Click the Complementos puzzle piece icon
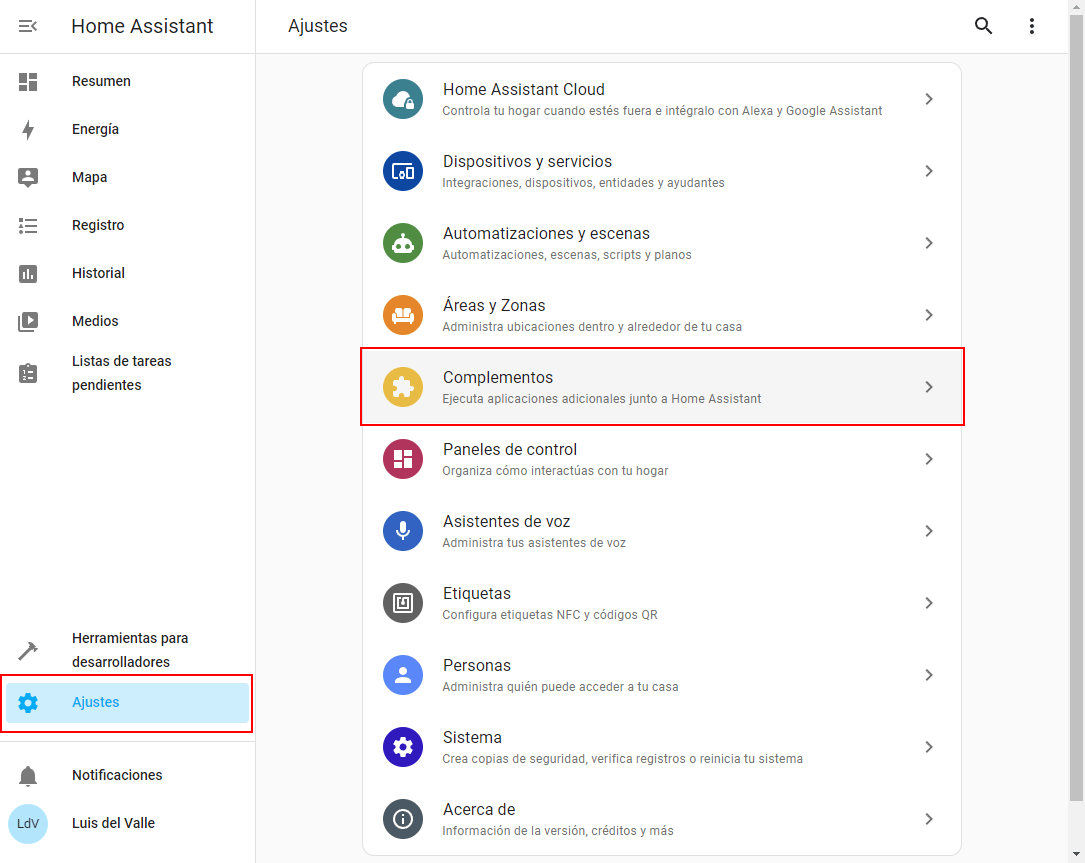The width and height of the screenshot is (1085, 863). 403,387
